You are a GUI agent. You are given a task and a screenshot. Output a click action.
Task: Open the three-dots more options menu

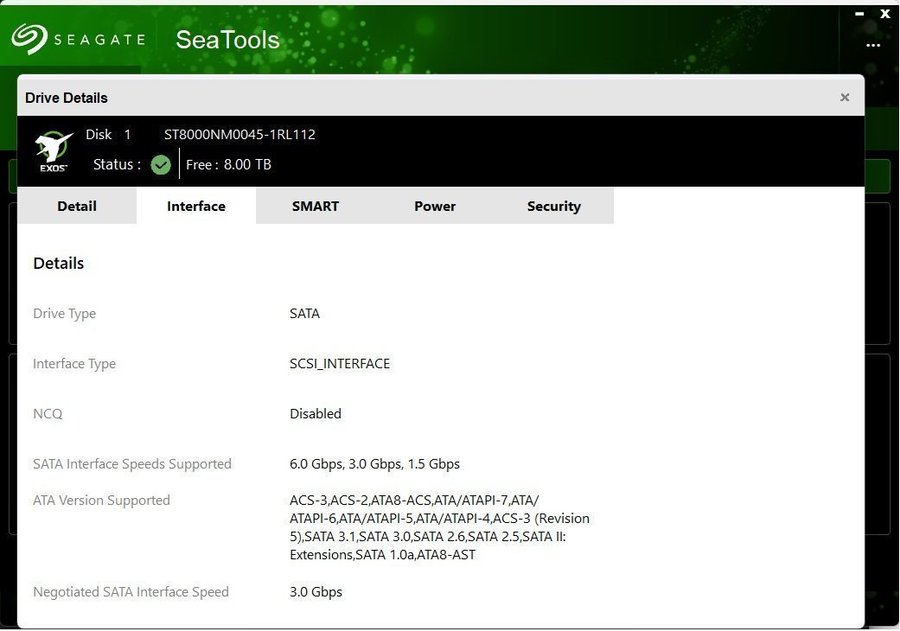point(873,45)
